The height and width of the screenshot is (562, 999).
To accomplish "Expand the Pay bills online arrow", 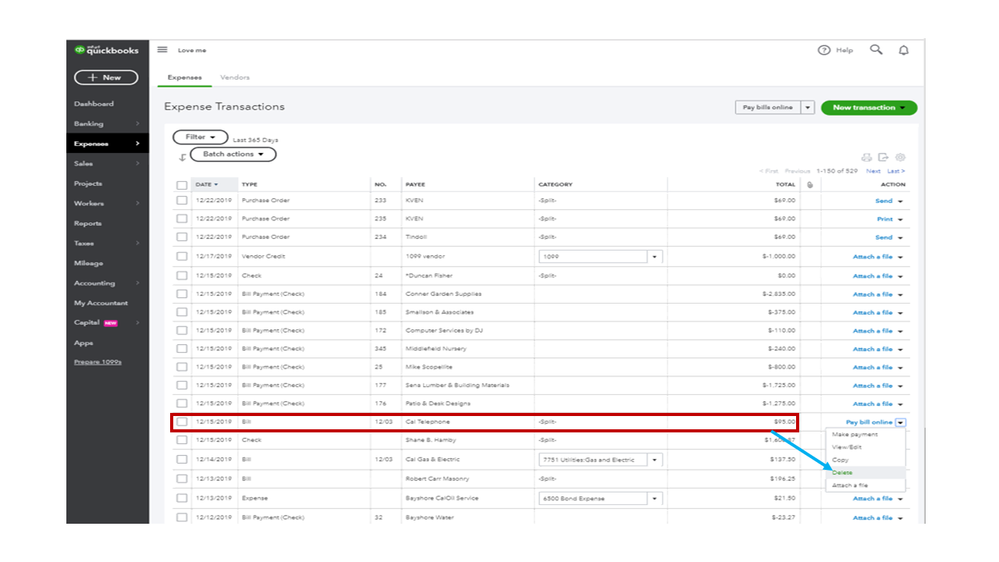I will pos(807,108).
